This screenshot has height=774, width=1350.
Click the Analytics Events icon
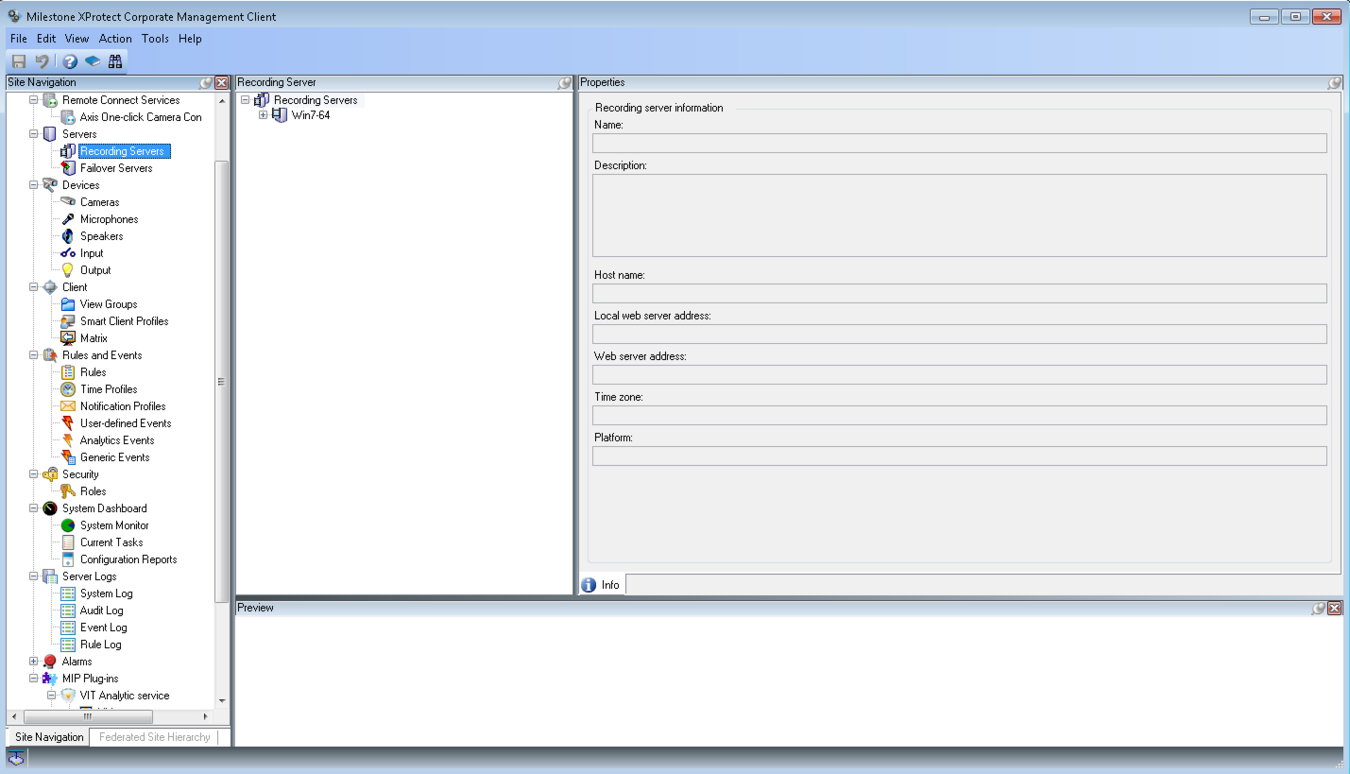[68, 440]
